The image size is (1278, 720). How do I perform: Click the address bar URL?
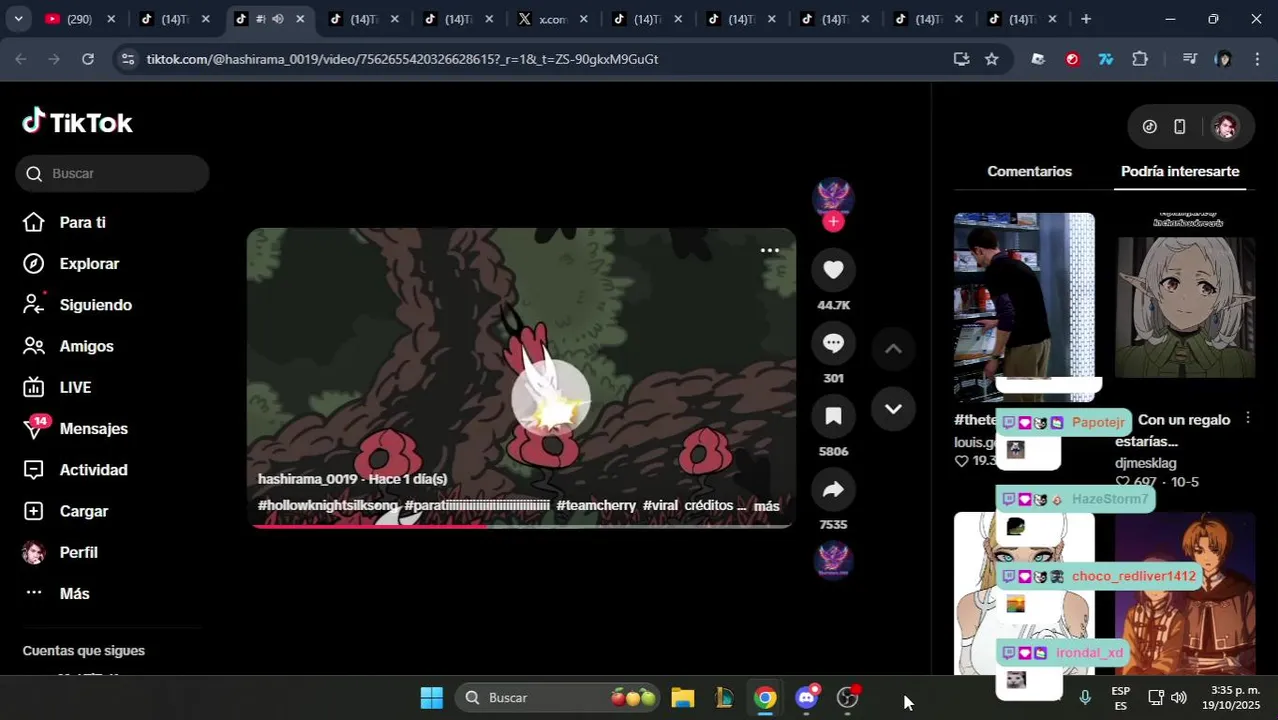pos(402,59)
